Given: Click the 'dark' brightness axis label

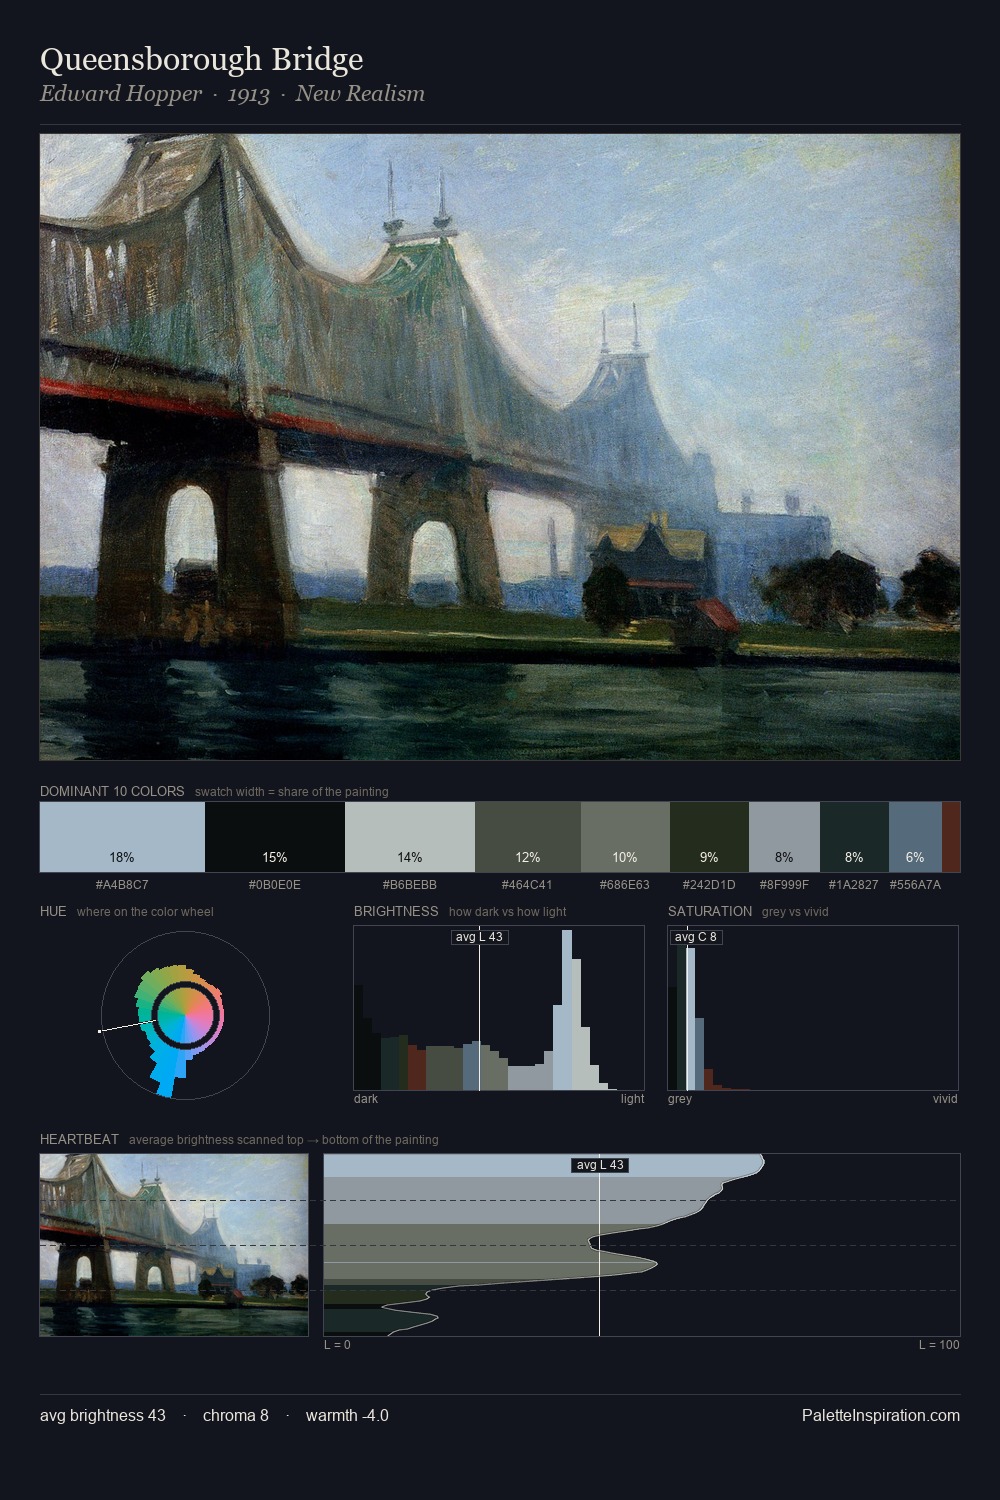Looking at the screenshot, I should click(x=366, y=1098).
